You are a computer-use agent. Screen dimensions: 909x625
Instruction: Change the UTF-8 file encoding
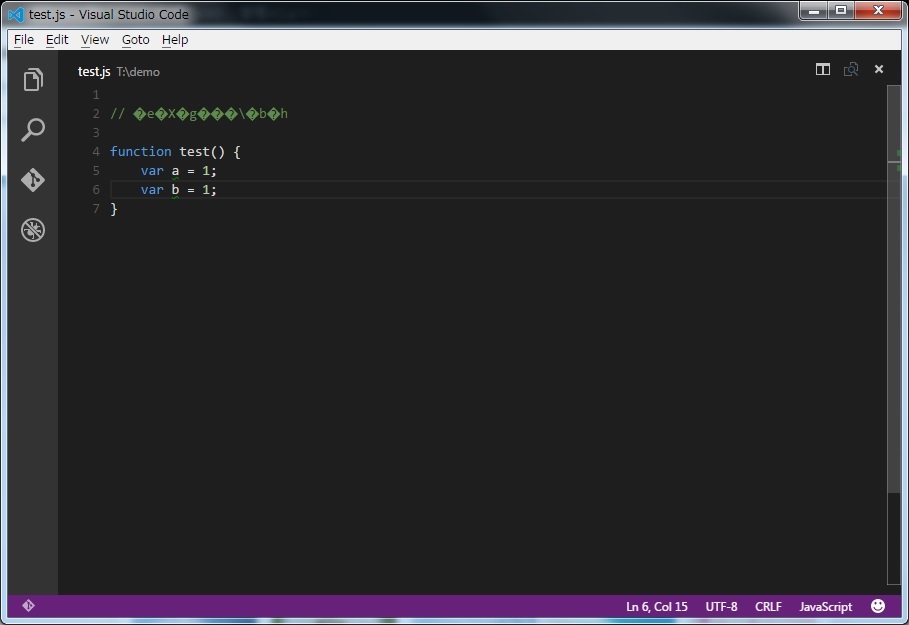pyautogui.click(x=721, y=606)
